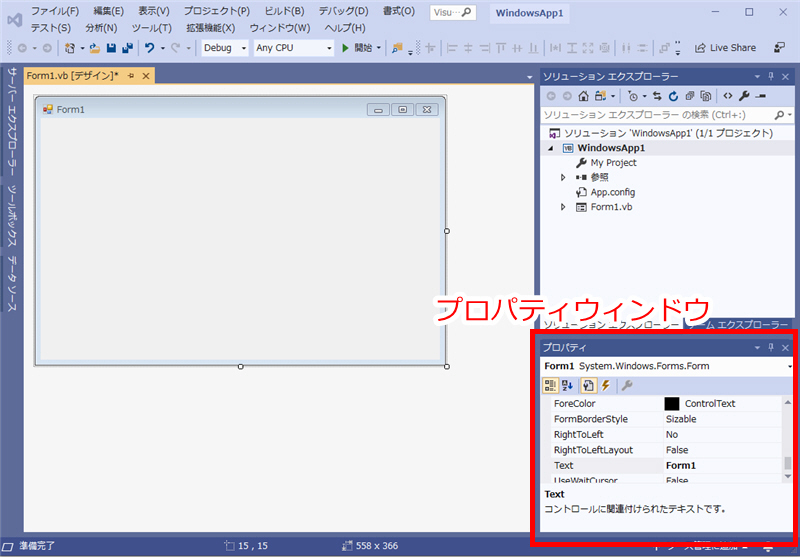800x557 pixels.
Task: Toggle pin on Properties panel
Action: tap(770, 347)
